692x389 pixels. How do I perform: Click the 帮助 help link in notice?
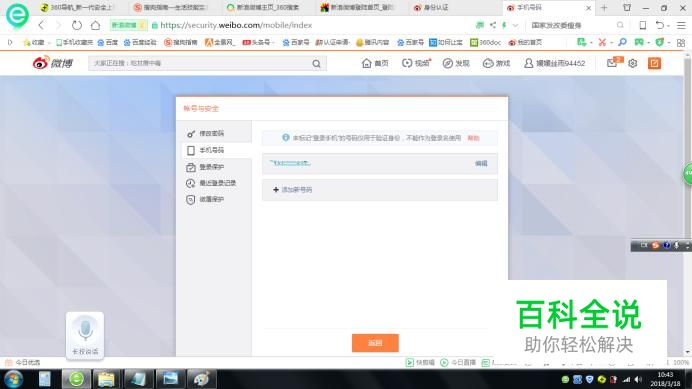473,138
